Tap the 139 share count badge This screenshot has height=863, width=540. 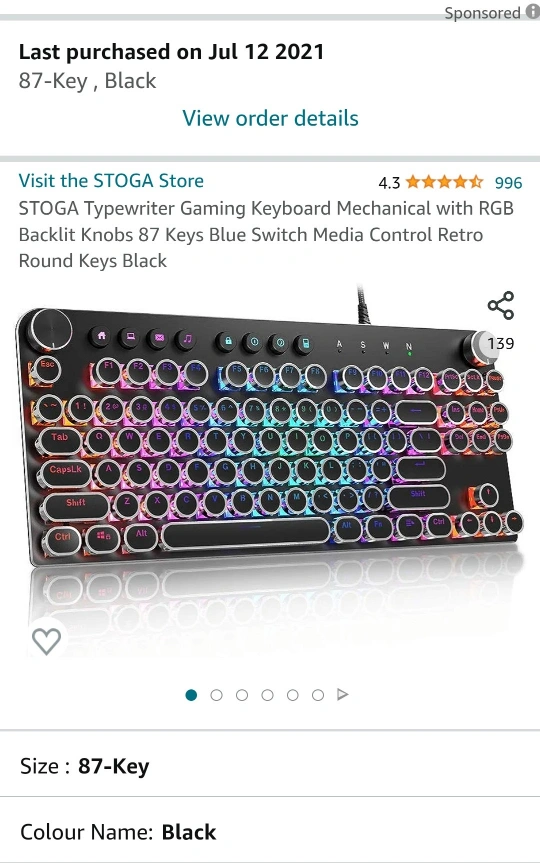(500, 343)
